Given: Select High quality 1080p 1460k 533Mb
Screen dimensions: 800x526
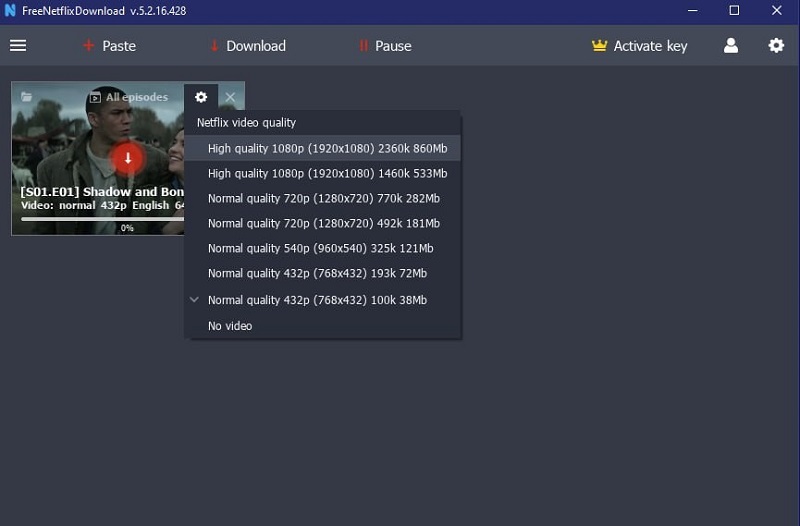Looking at the screenshot, I should tap(323, 173).
